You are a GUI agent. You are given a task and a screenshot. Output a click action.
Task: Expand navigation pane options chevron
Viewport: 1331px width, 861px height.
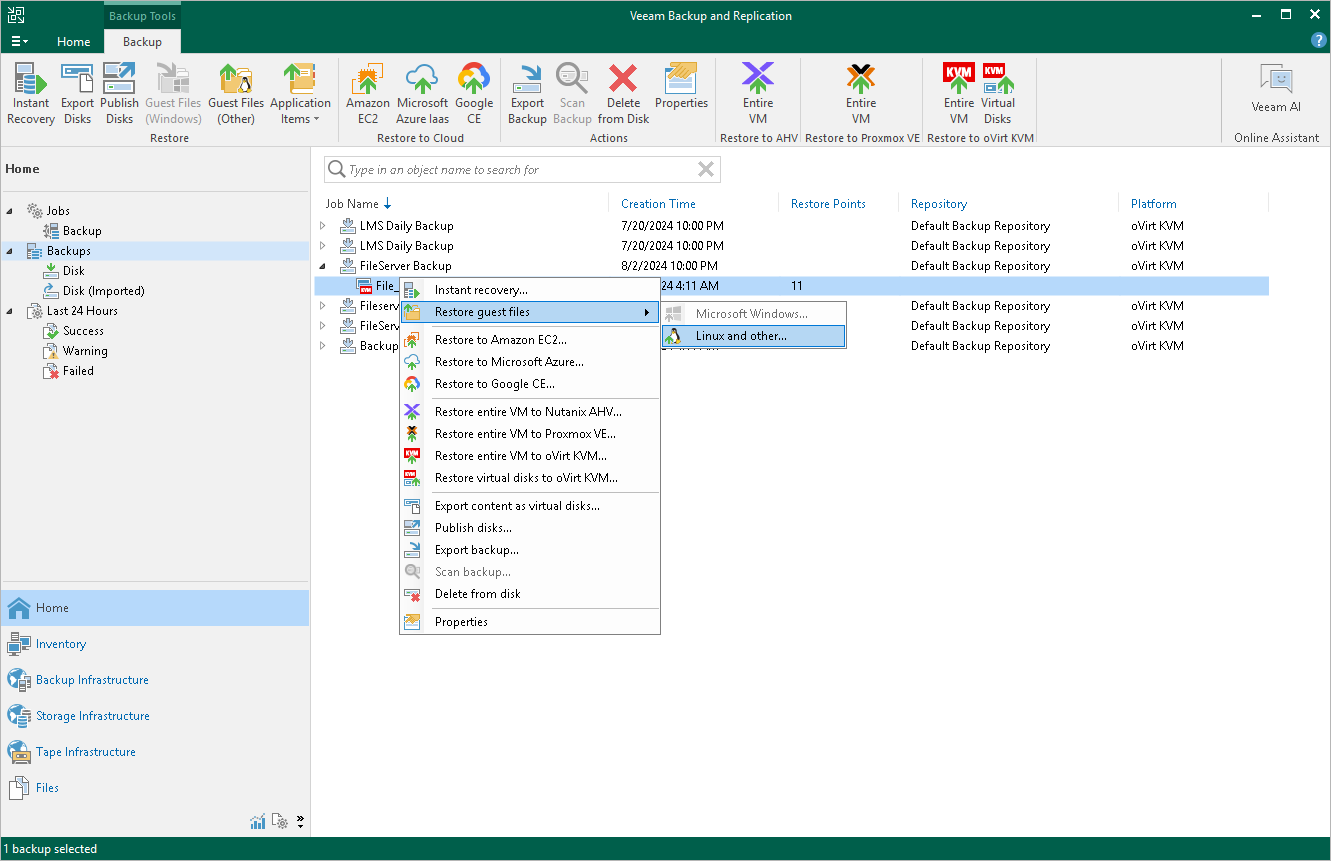click(300, 822)
